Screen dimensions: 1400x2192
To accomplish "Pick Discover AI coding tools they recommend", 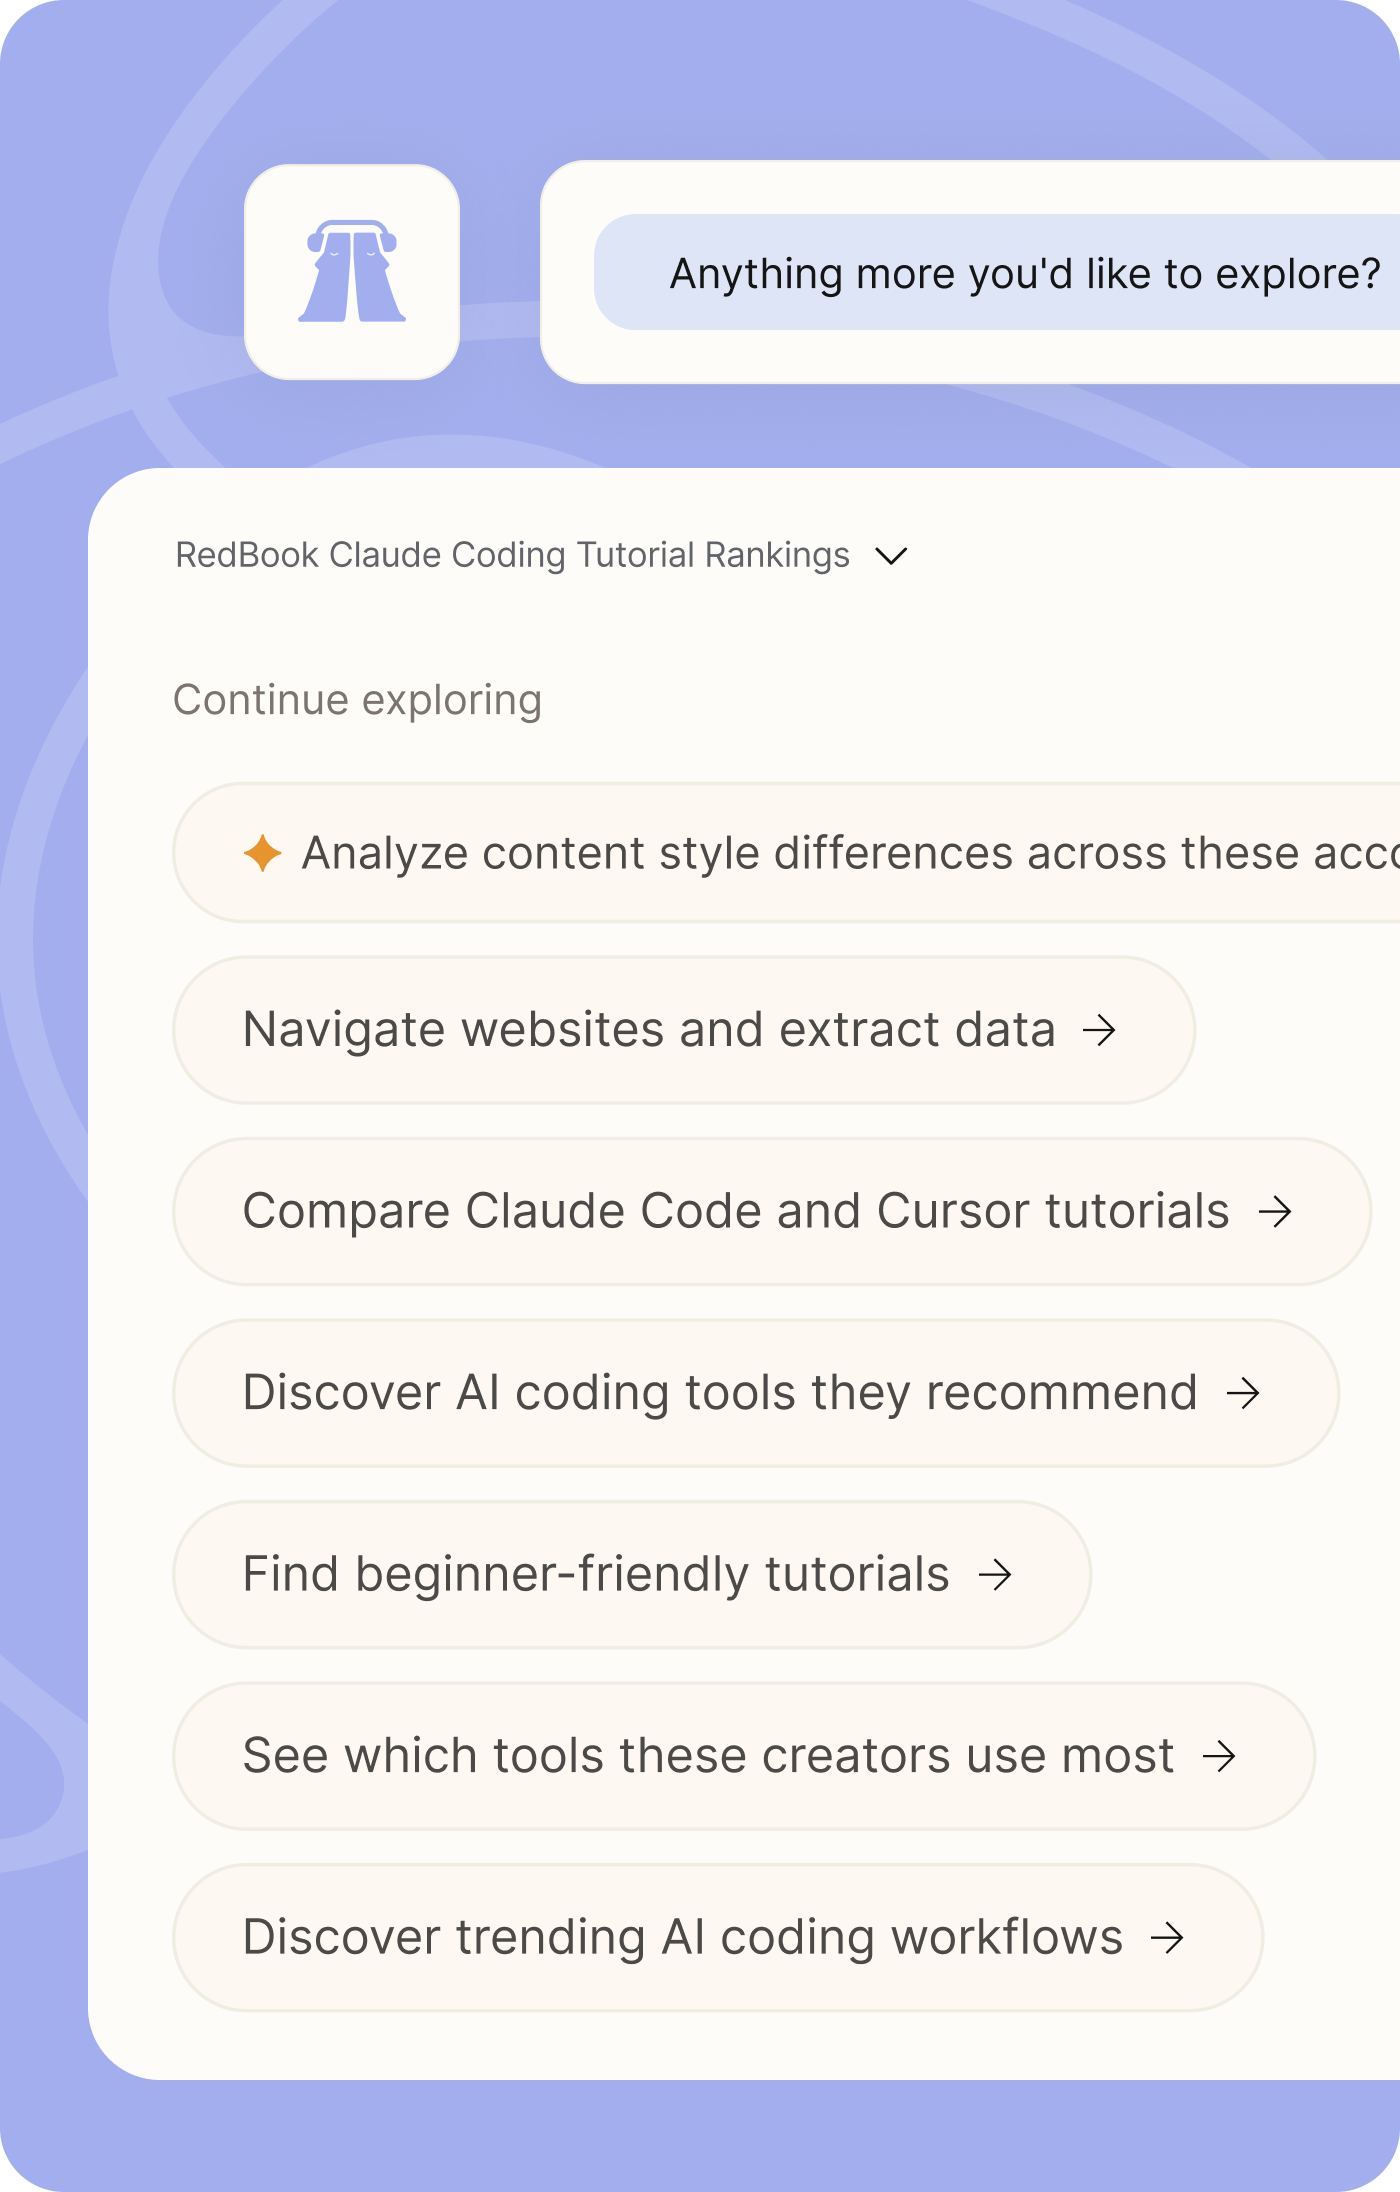I will coord(720,1393).
